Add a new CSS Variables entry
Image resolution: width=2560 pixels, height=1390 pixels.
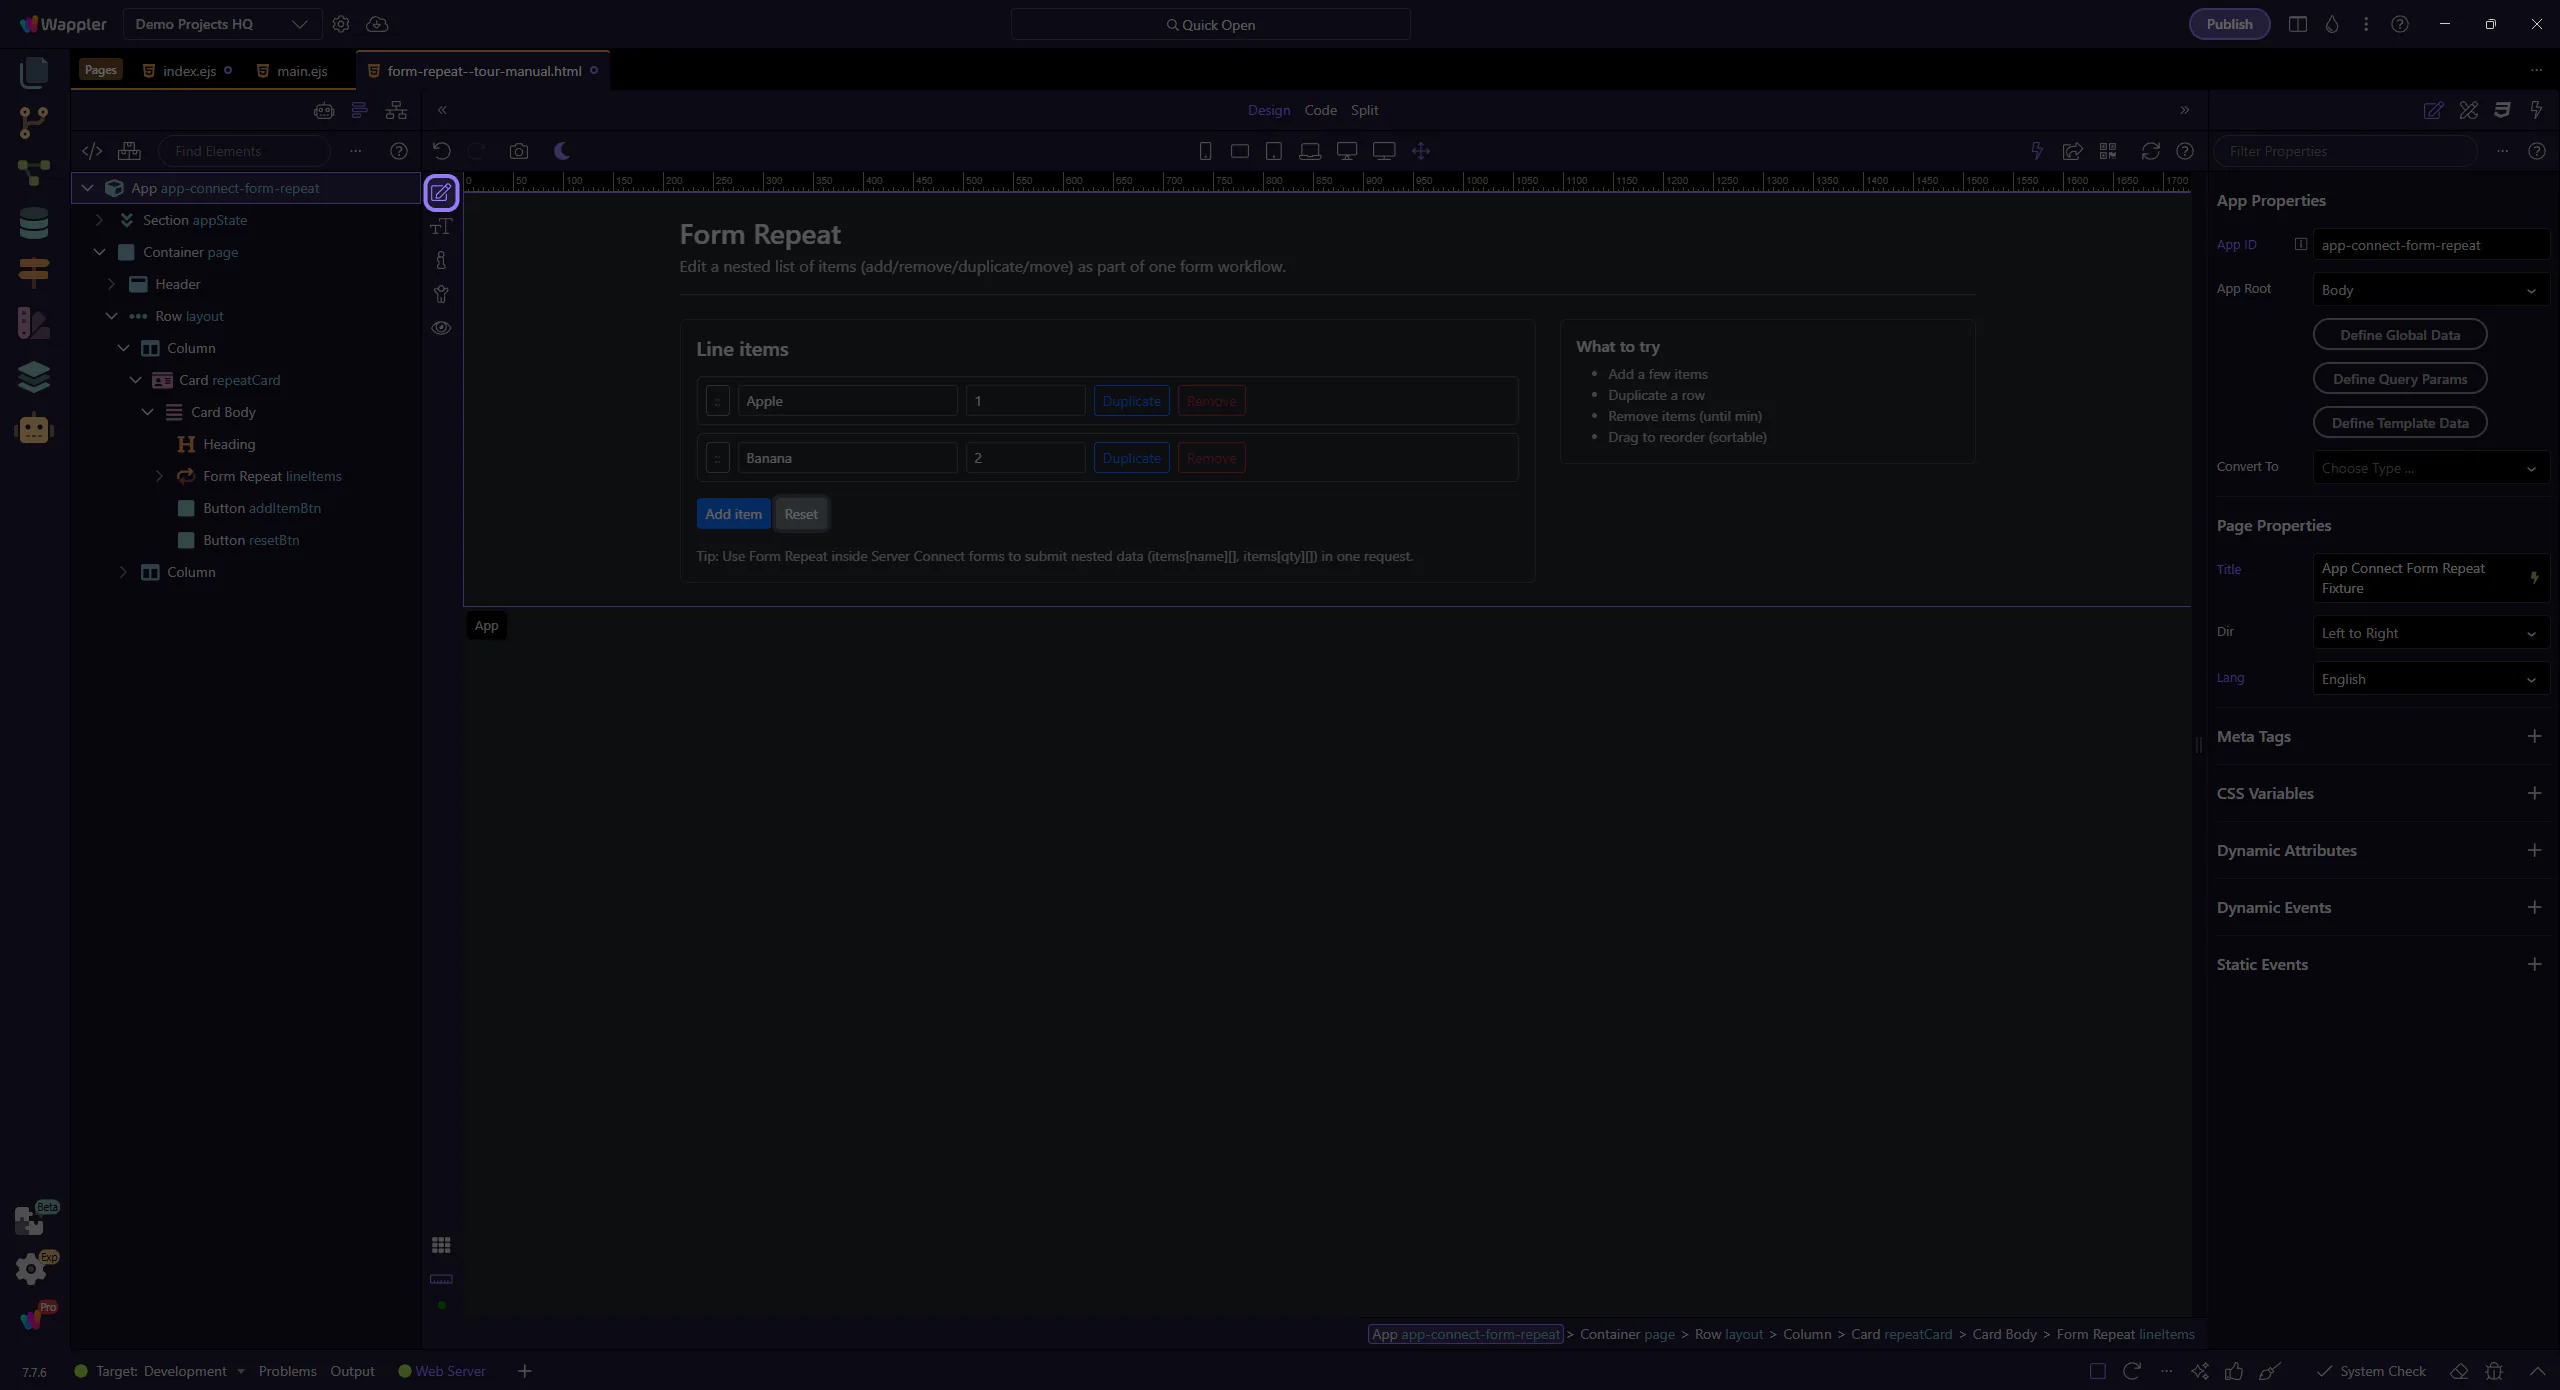pyautogui.click(x=2534, y=793)
